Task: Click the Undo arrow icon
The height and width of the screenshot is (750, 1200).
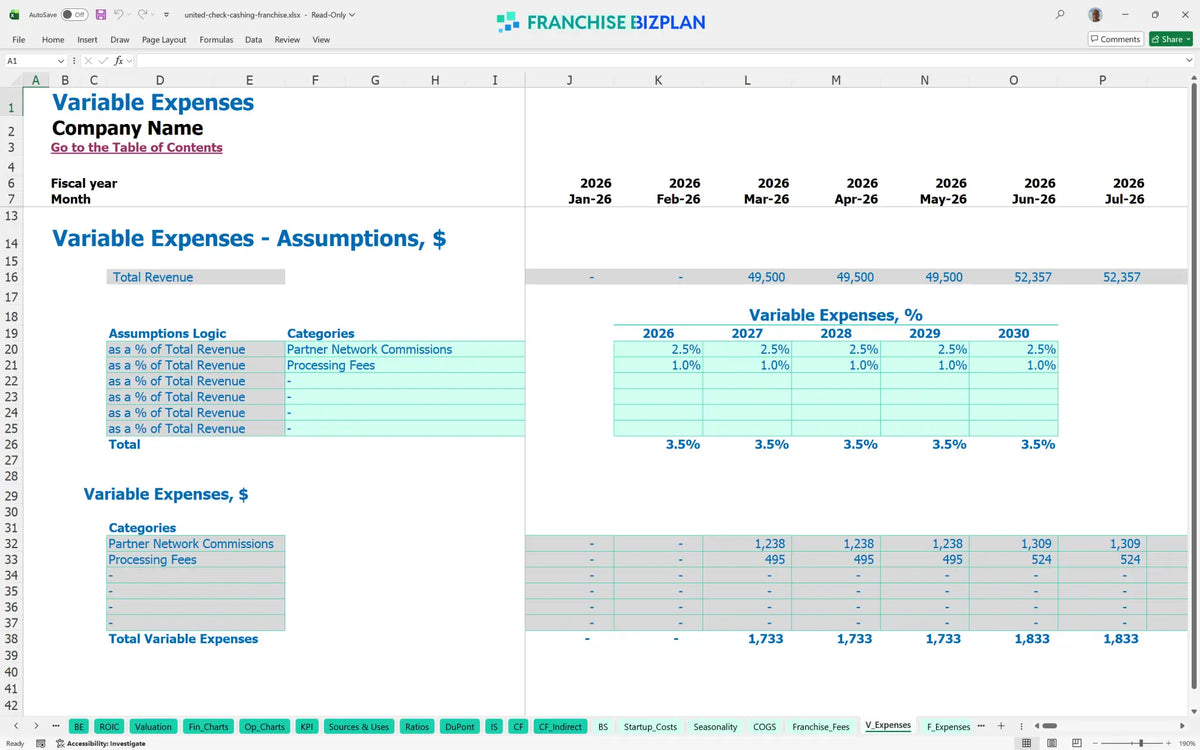Action: tap(118, 15)
